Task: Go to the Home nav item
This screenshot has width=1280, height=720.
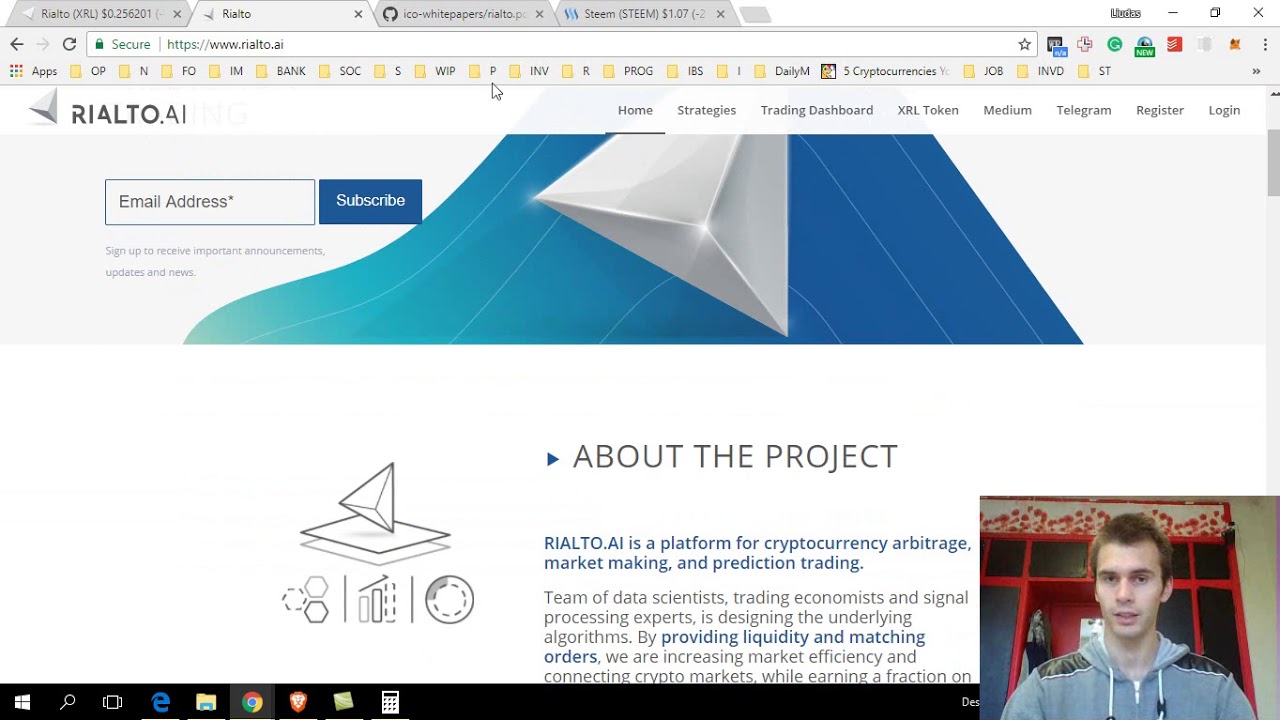Action: [x=635, y=110]
